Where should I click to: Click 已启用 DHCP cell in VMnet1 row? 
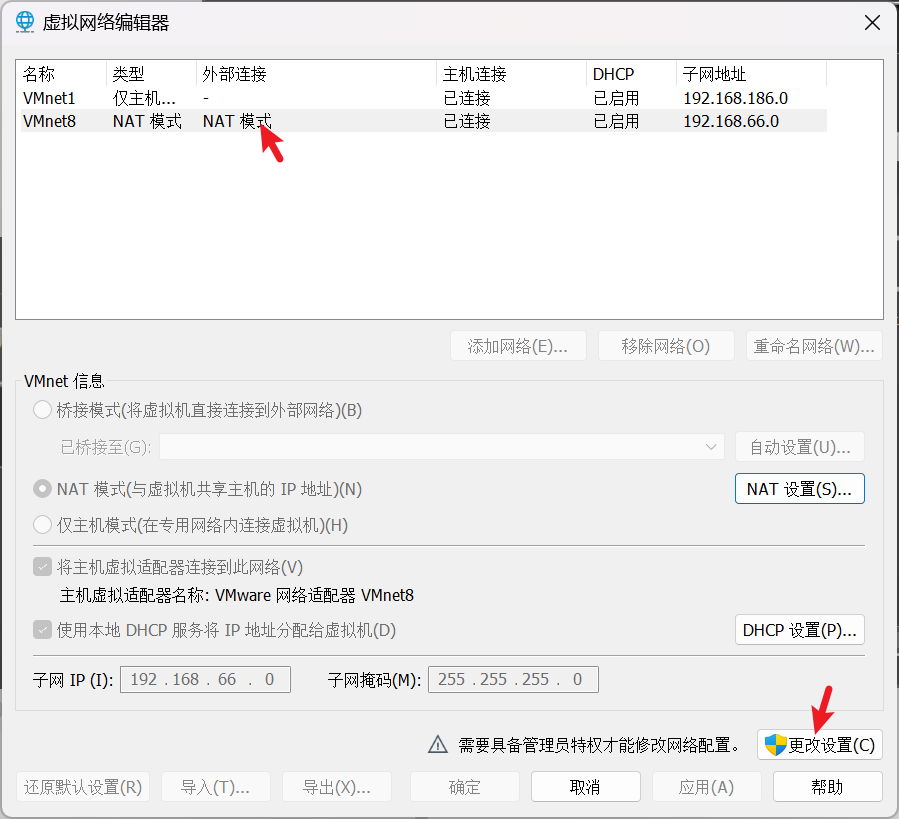point(616,98)
